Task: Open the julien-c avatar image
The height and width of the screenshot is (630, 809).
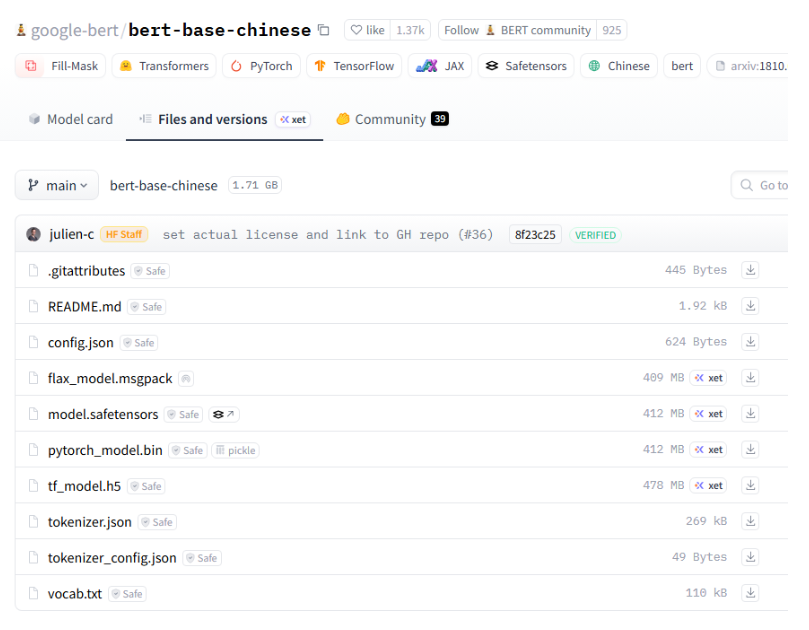Action: tap(34, 234)
